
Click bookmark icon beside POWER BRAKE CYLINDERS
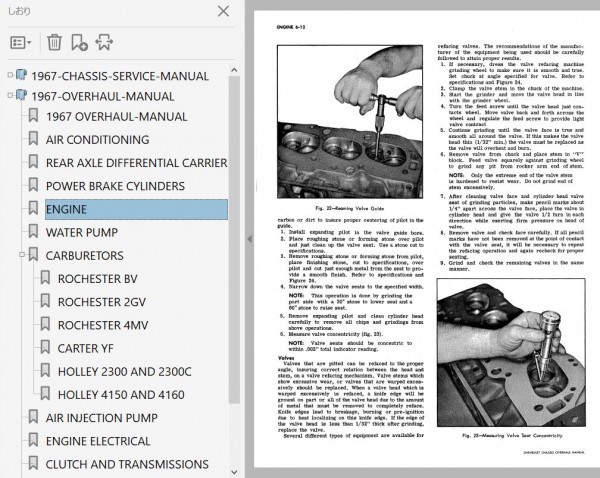click(33, 185)
